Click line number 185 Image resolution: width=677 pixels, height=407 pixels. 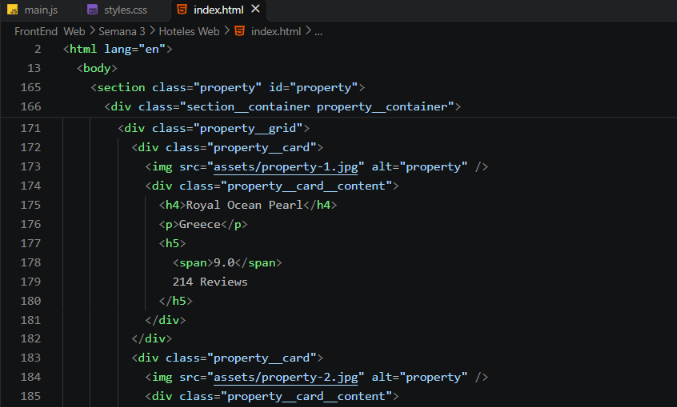(x=31, y=396)
